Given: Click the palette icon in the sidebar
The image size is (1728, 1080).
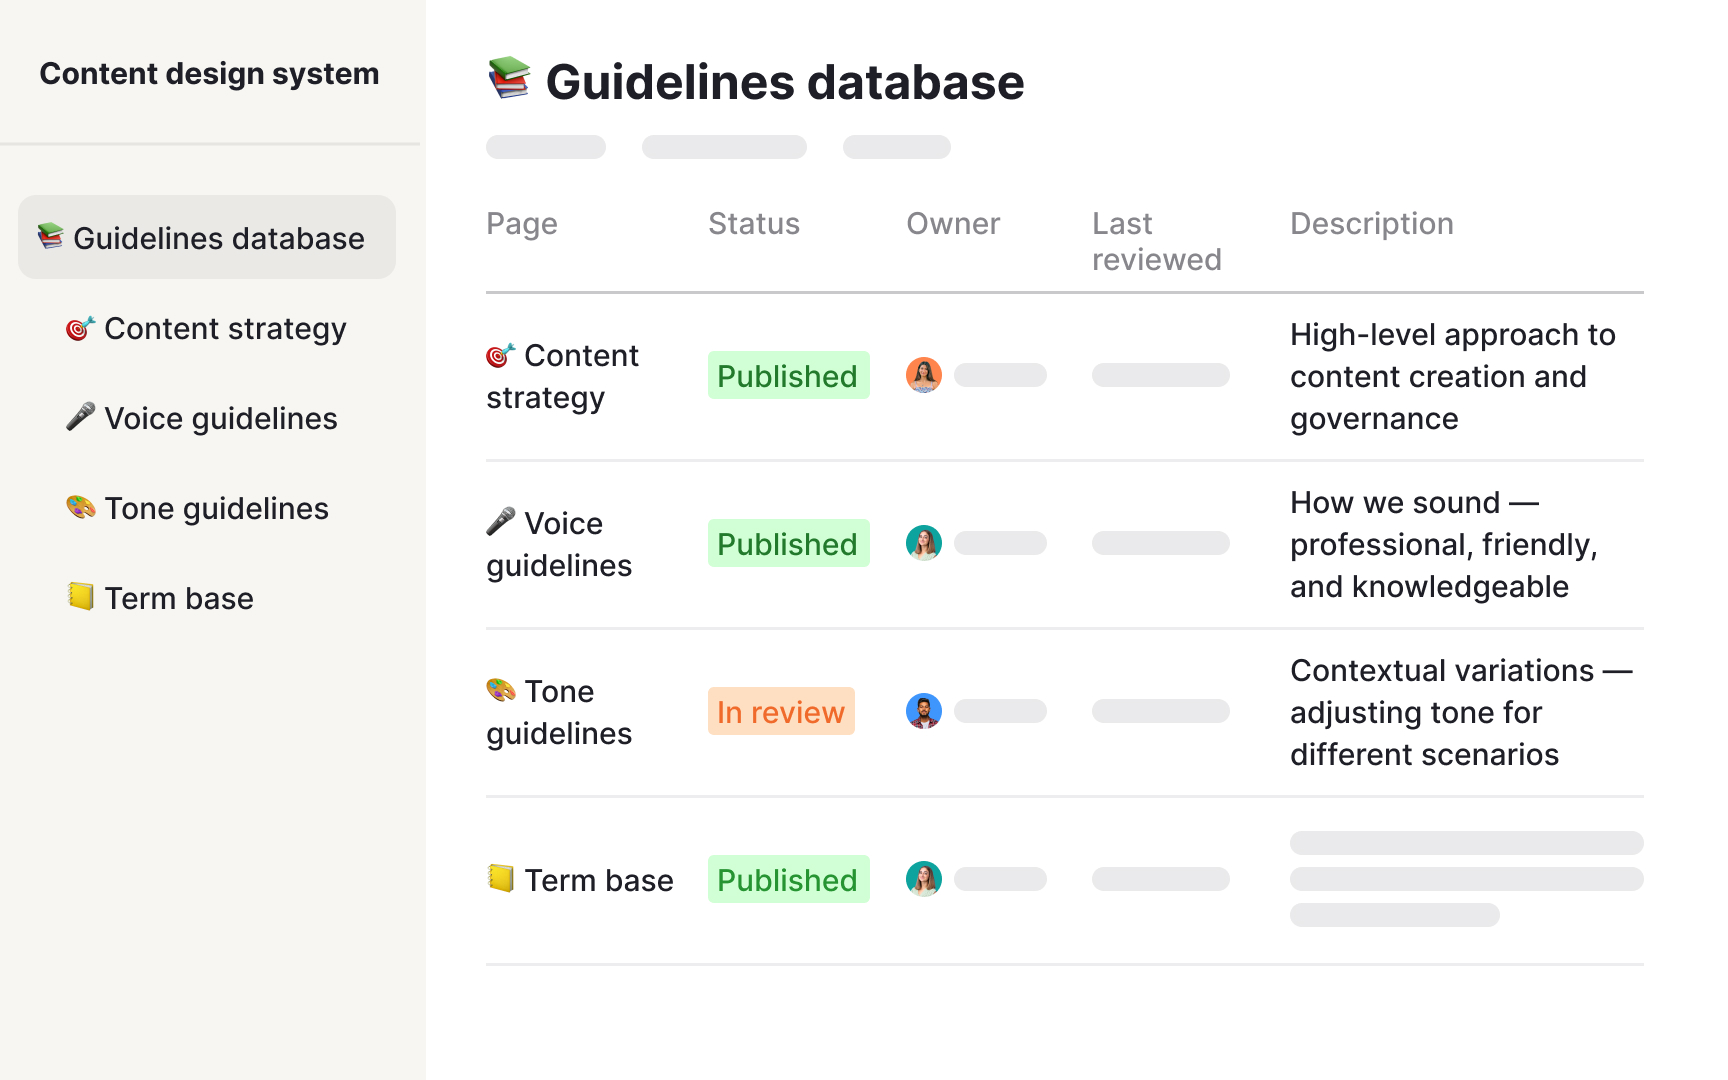Looking at the screenshot, I should [x=79, y=508].
